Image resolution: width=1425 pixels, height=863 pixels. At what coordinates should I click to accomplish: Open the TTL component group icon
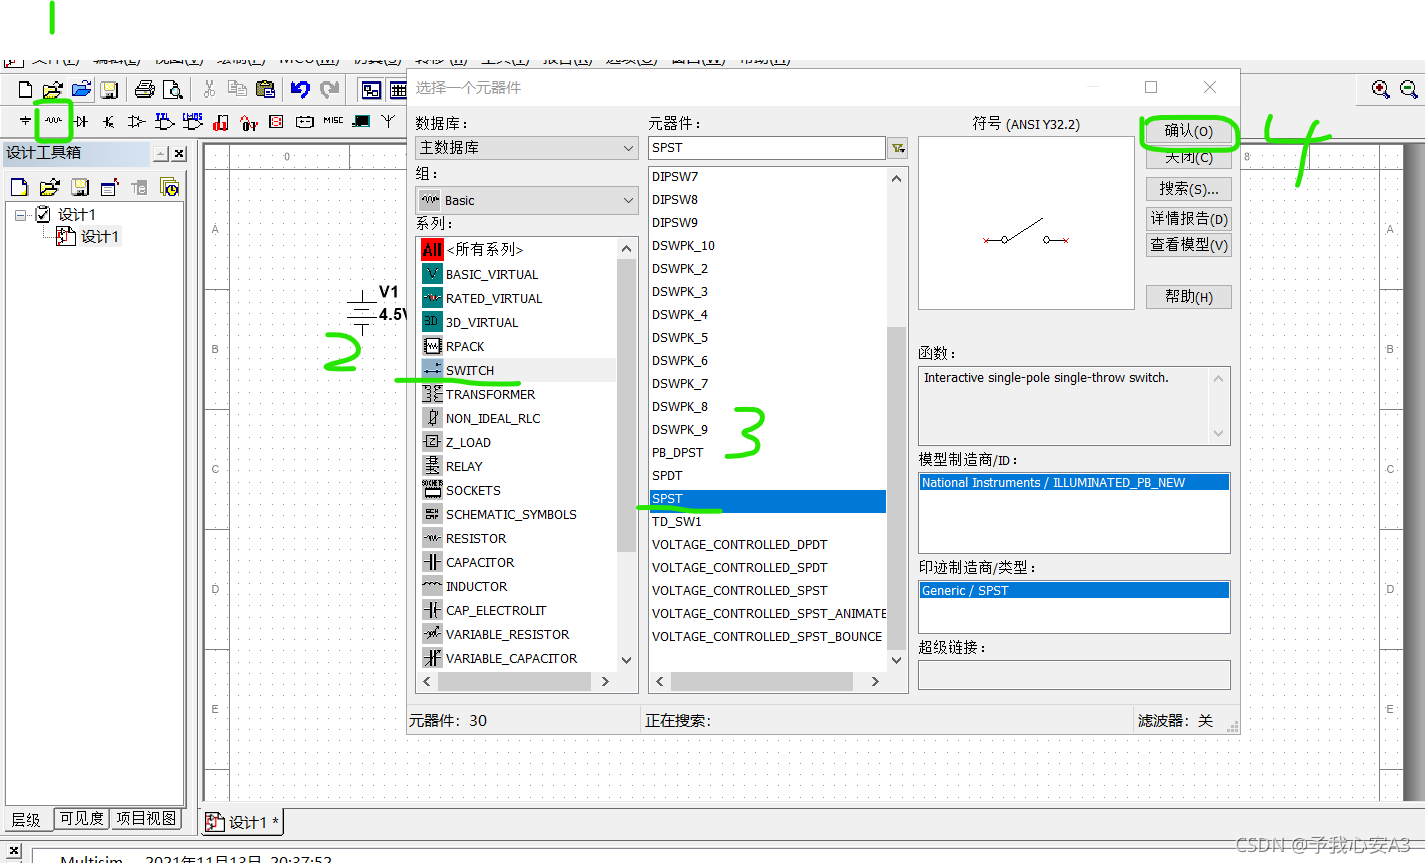pos(165,121)
